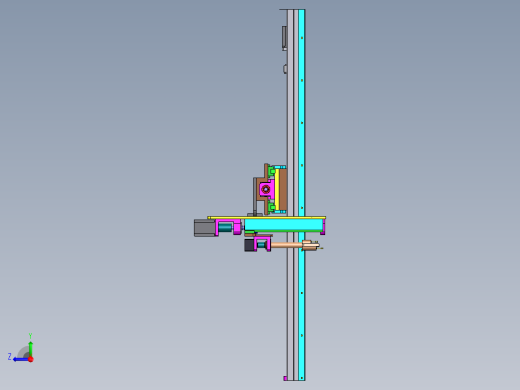This screenshot has height=390, width=520.
Task: Pick the brown vertical plate beside the column
Action: click(283, 189)
